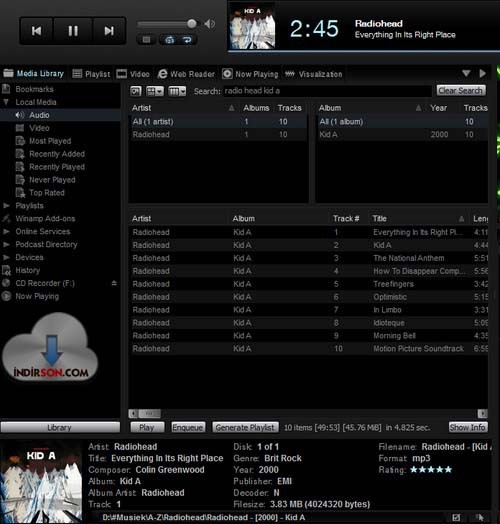500x524 pixels.
Task: Open Bookmarks in the sidebar
Action: coord(34,89)
